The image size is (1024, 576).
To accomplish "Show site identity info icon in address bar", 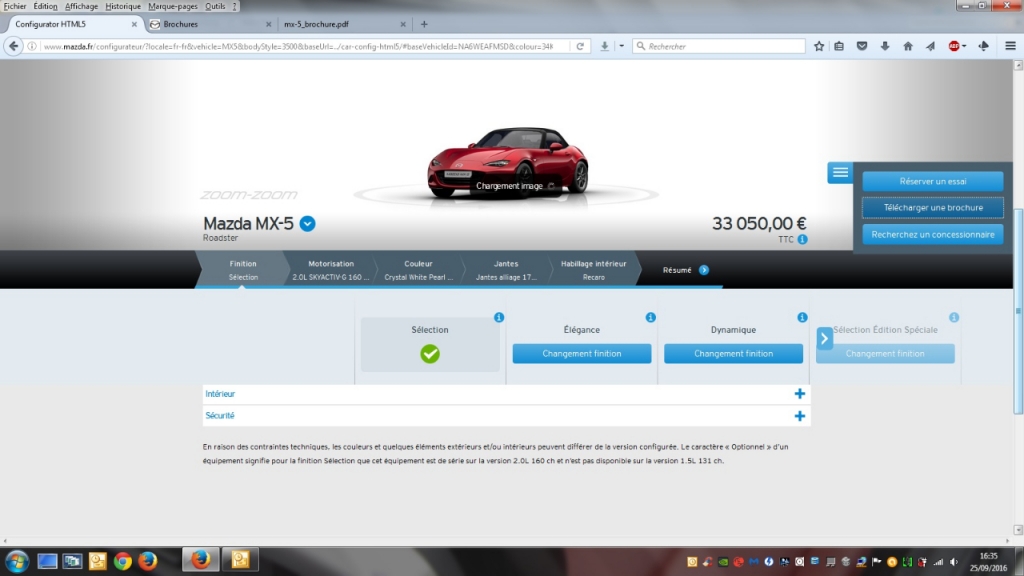I will pyautogui.click(x=31, y=46).
